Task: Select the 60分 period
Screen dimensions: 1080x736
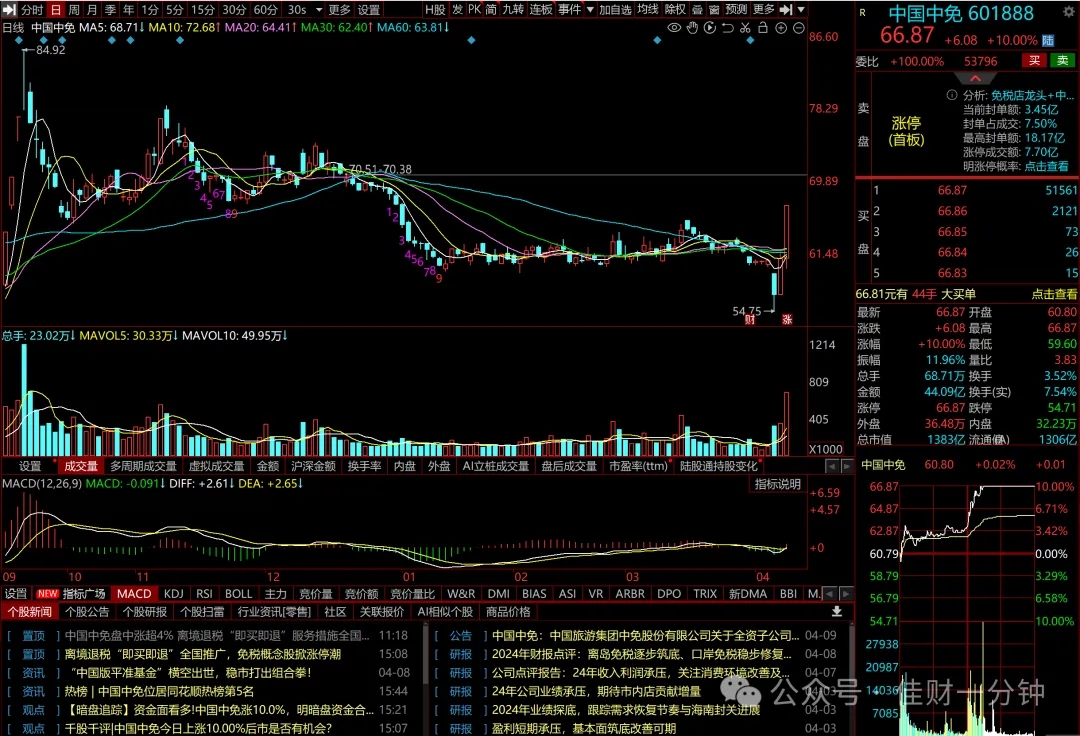Action: click(x=266, y=10)
